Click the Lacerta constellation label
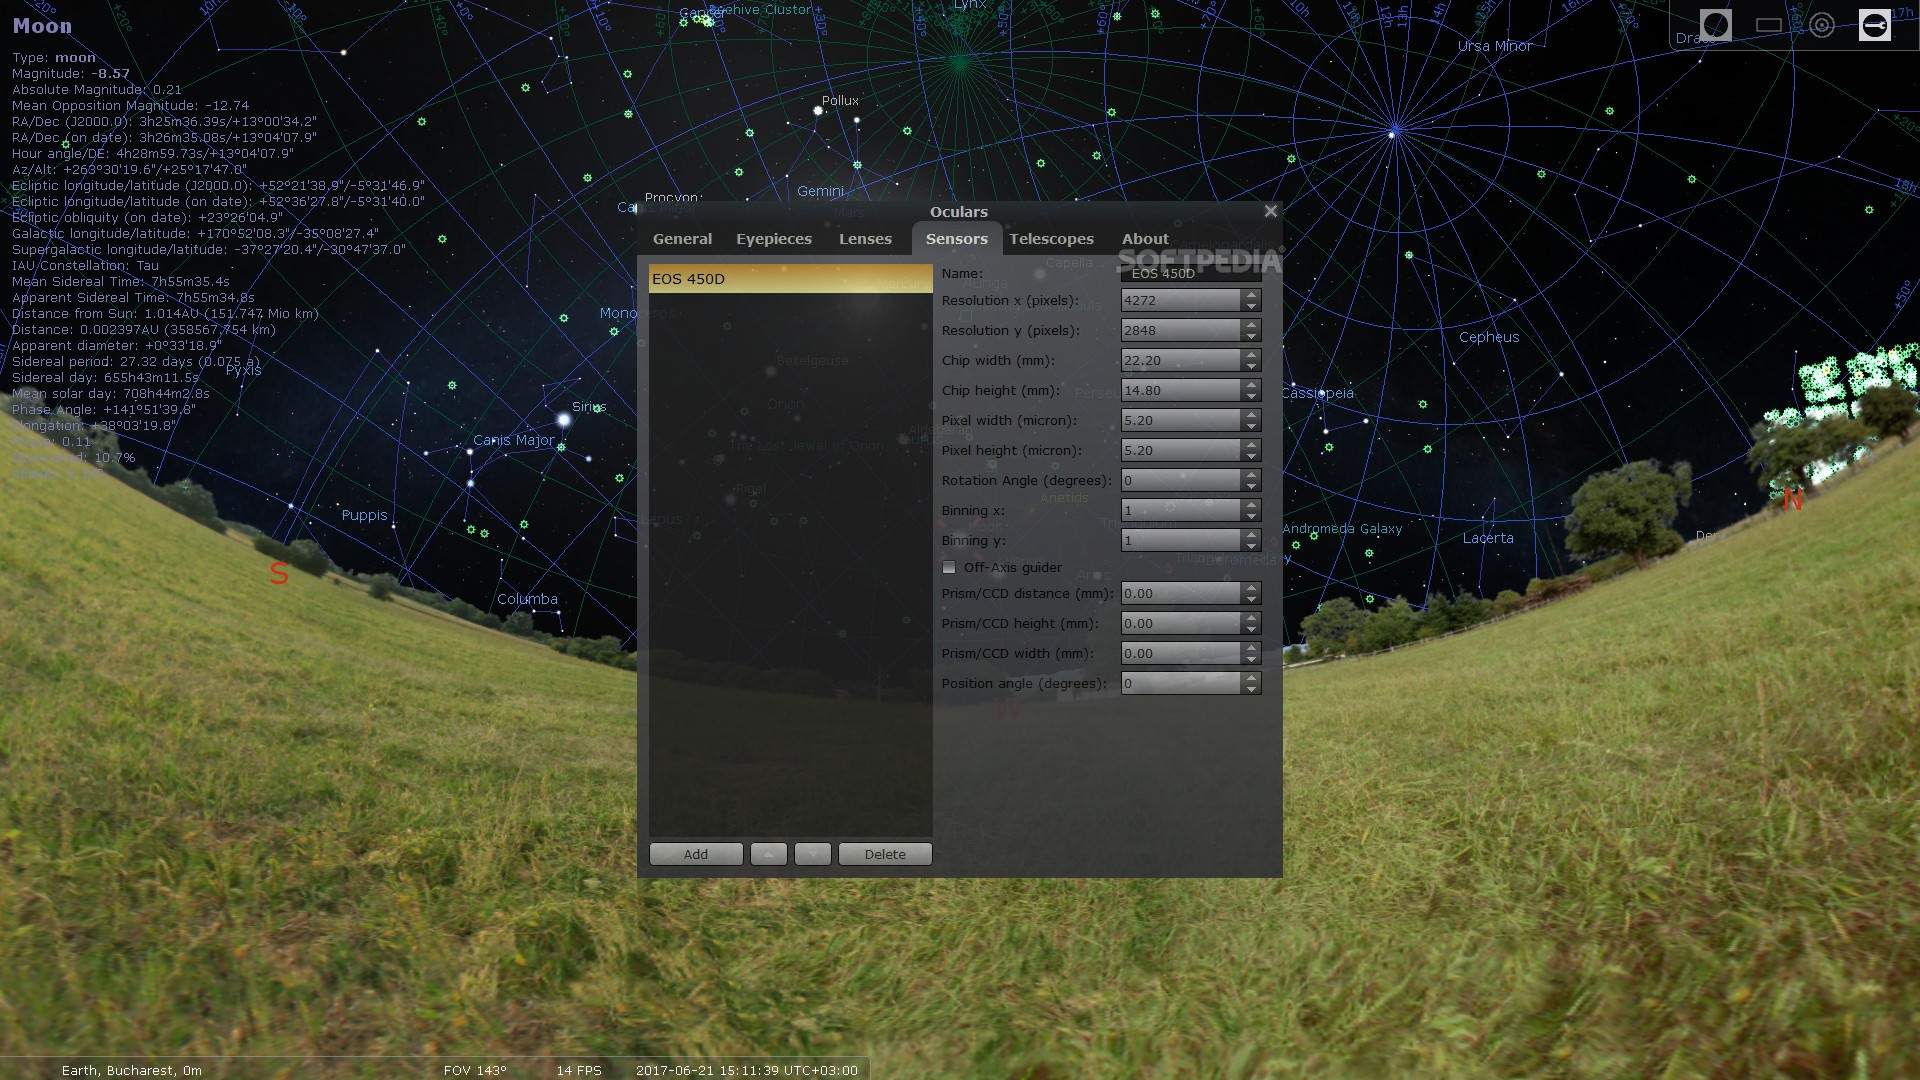The width and height of the screenshot is (1920, 1080). (x=1488, y=538)
